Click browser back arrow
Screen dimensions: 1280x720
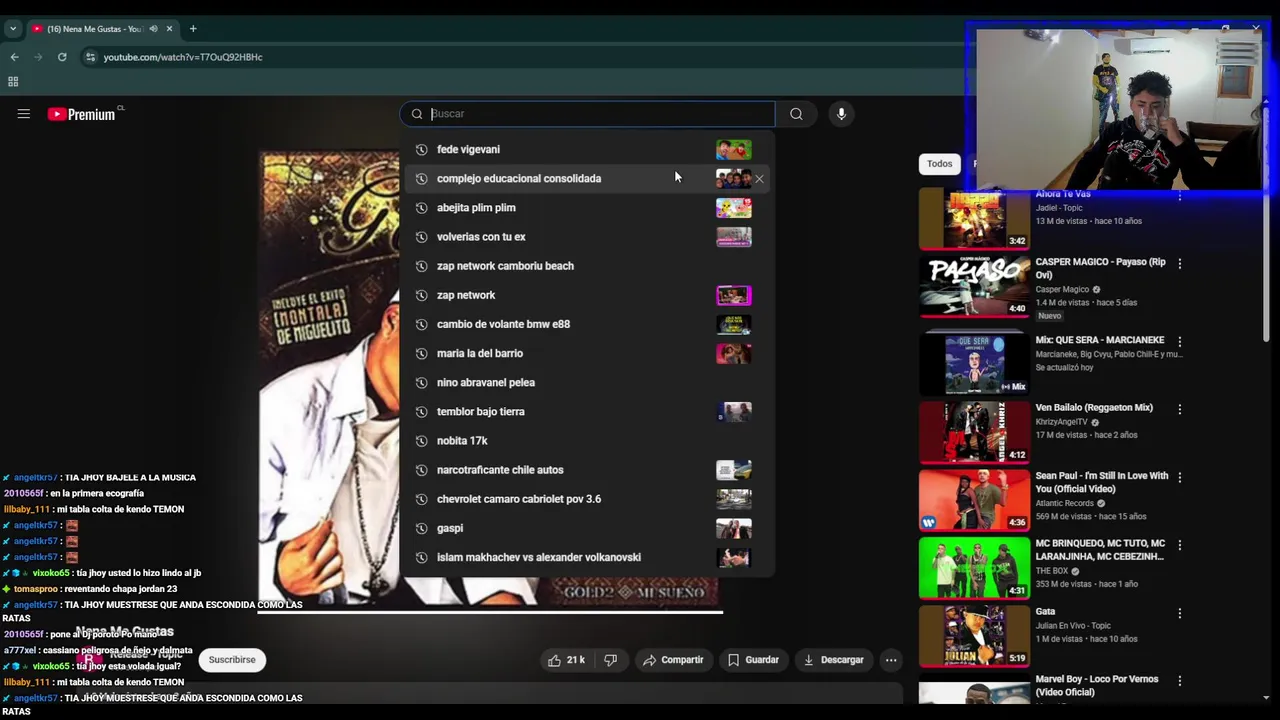pos(14,57)
